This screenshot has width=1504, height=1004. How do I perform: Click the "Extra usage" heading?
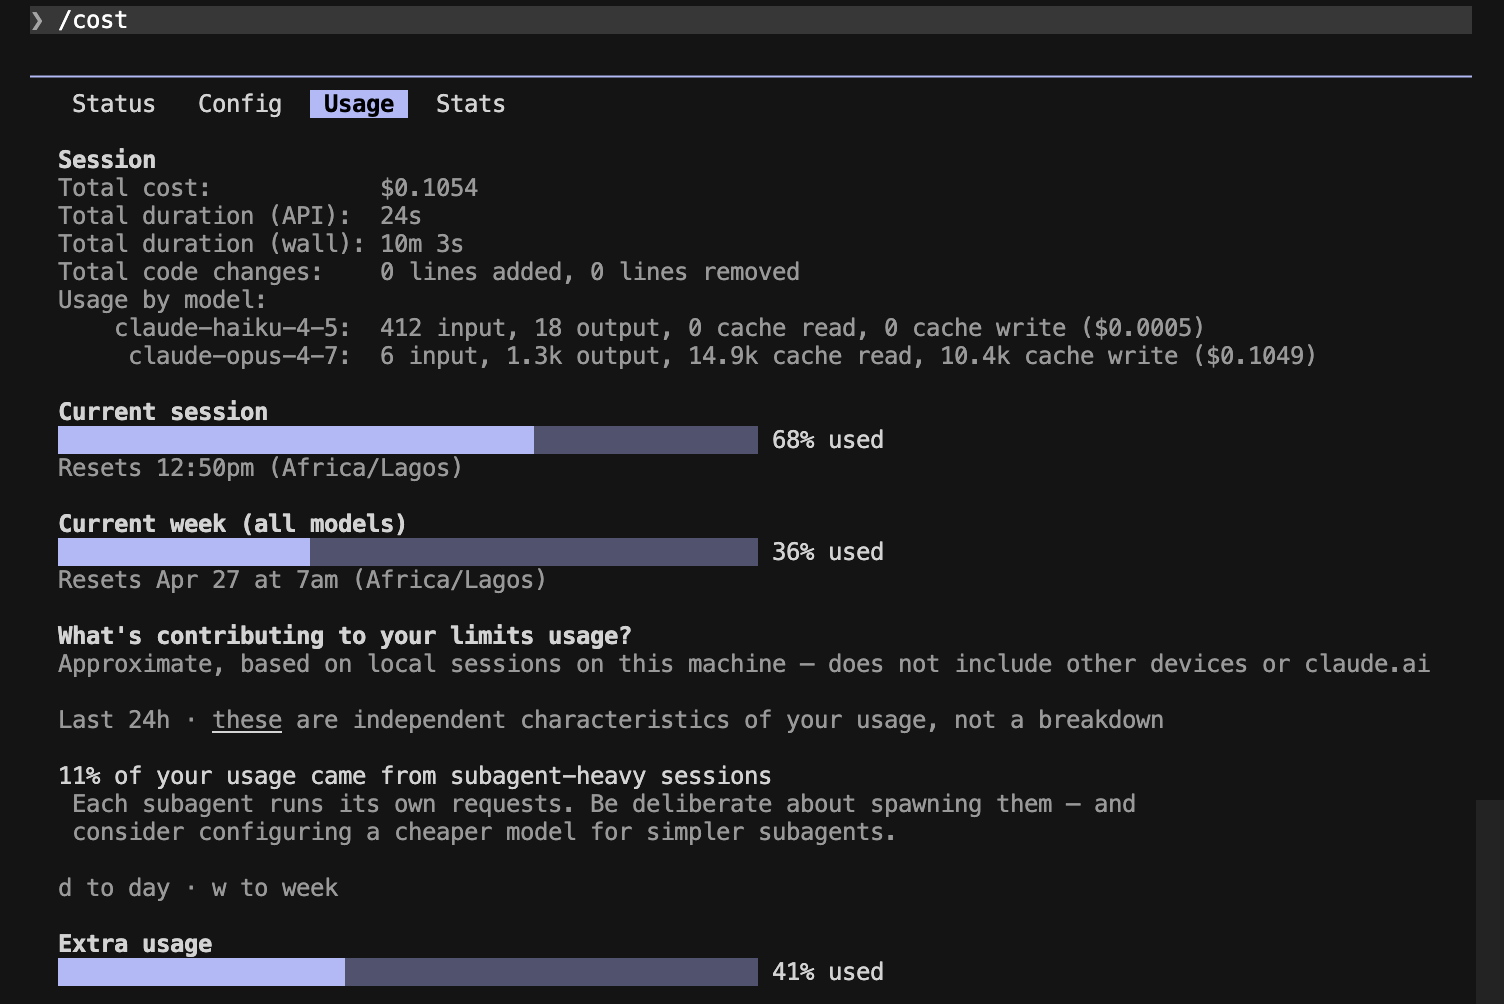[135, 944]
